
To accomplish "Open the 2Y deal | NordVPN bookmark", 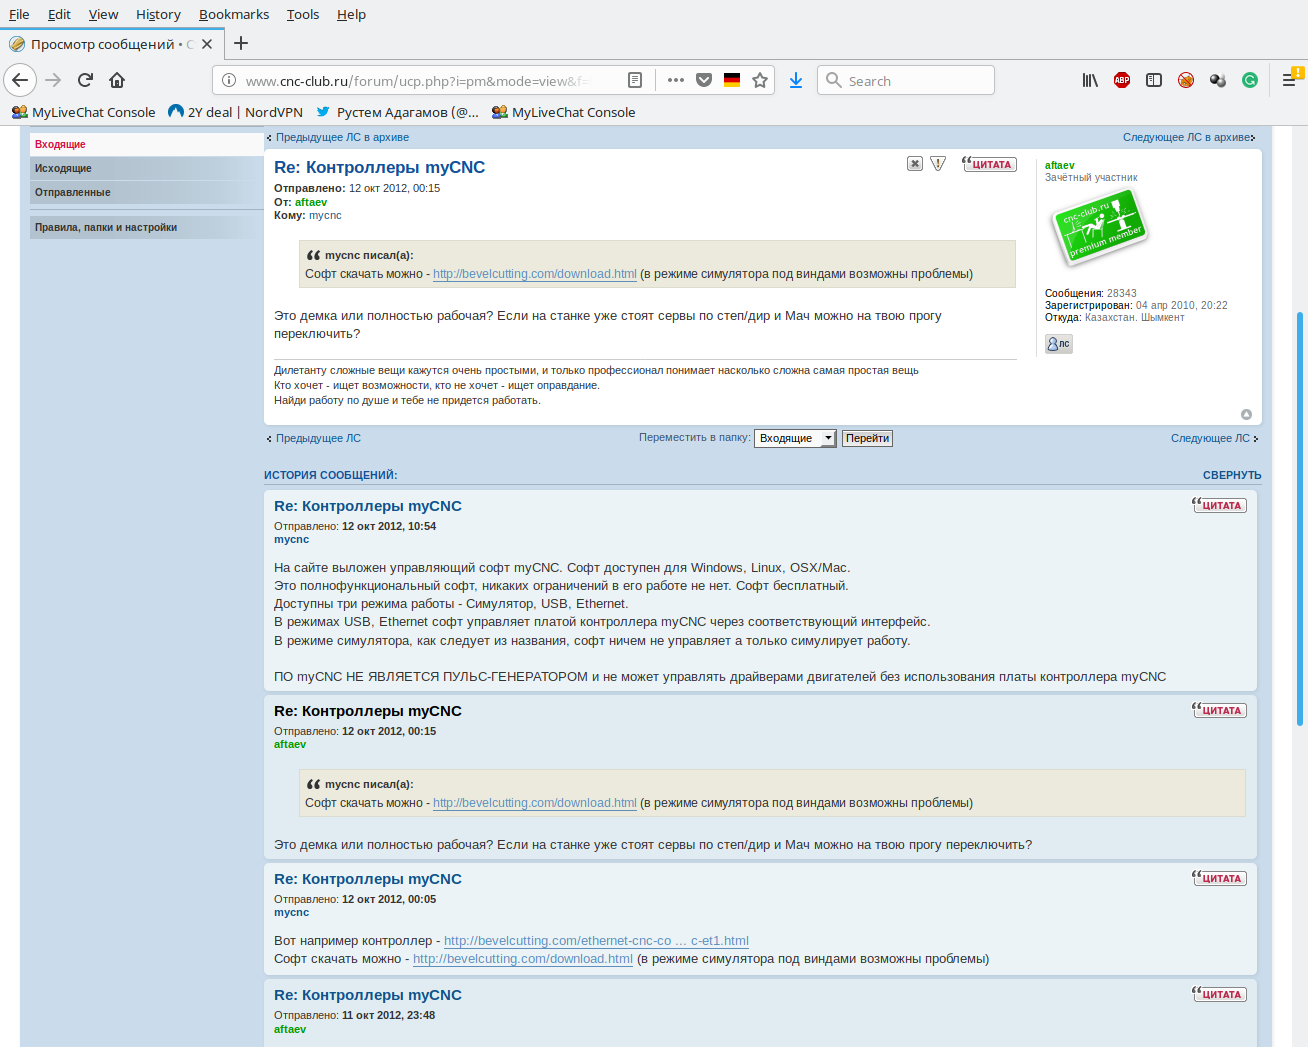I will click(235, 112).
